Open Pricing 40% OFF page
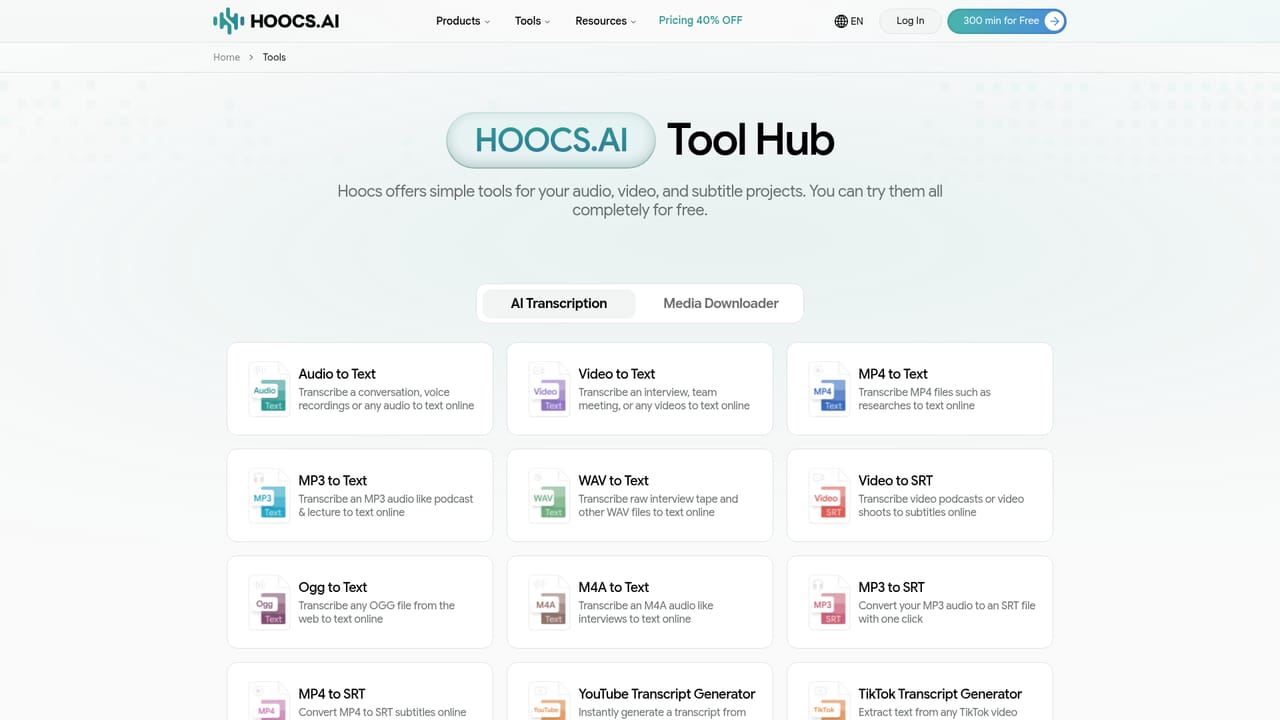The width and height of the screenshot is (1280, 720). (700, 20)
